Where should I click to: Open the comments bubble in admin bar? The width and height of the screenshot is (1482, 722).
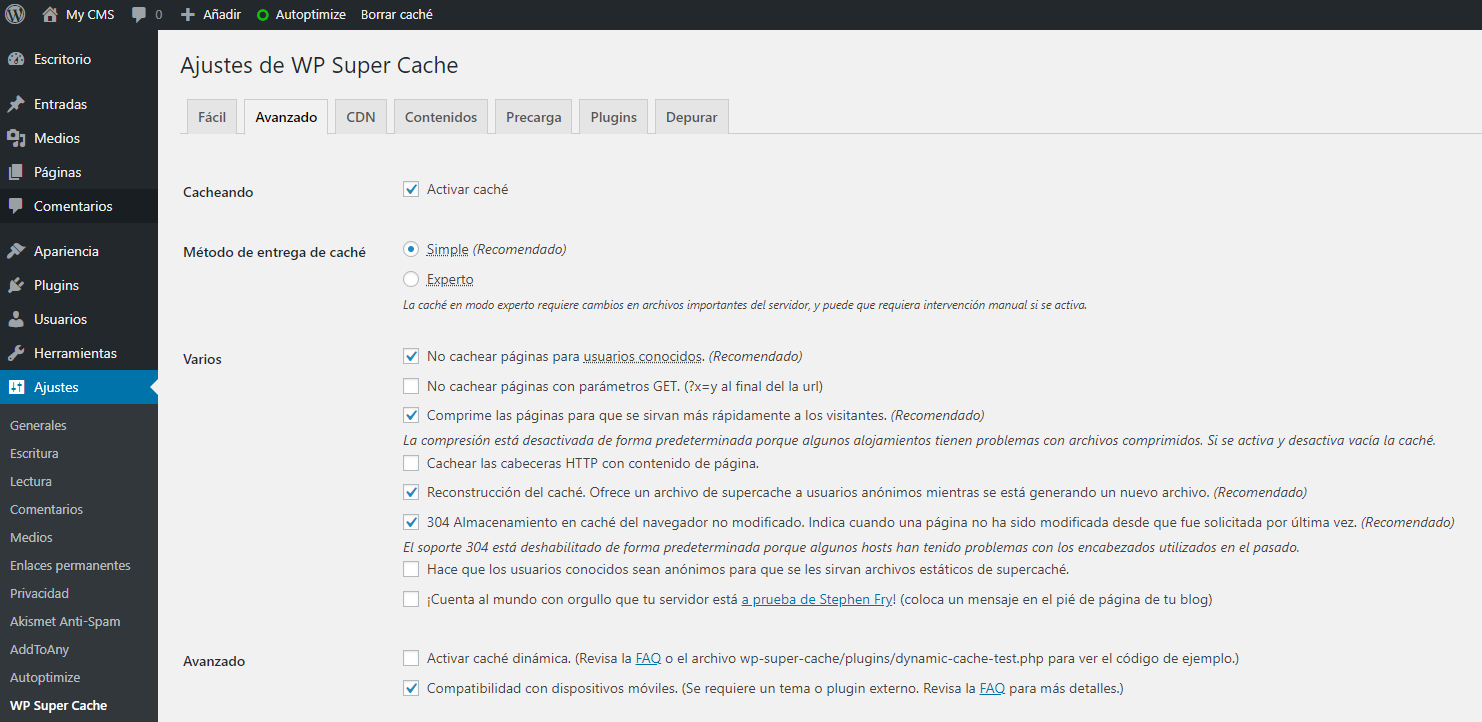tap(139, 15)
